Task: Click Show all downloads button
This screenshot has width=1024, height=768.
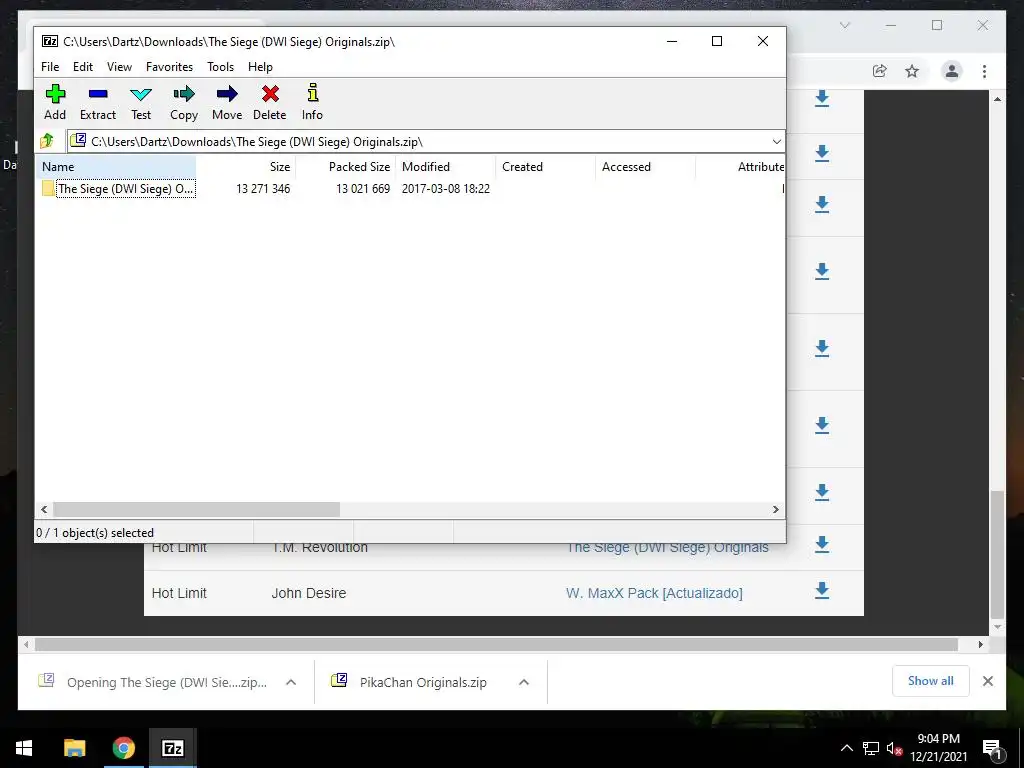Action: click(931, 681)
